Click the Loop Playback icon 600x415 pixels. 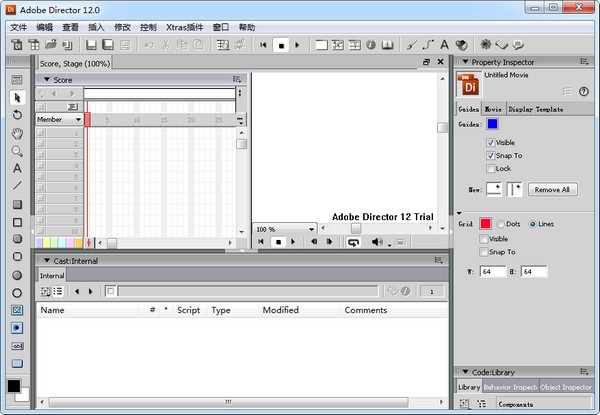(x=353, y=241)
